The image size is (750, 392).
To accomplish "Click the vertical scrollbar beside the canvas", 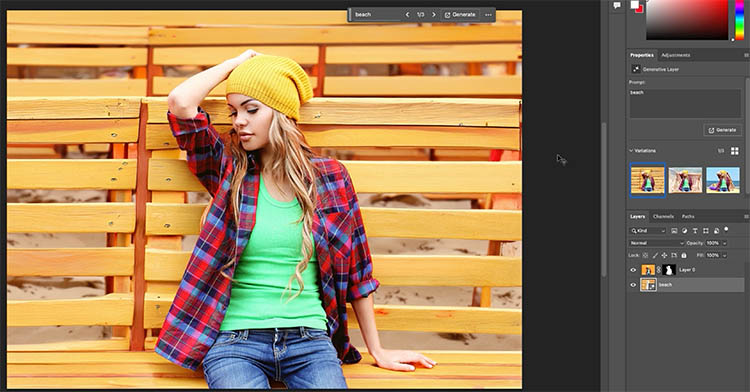I will point(604,199).
